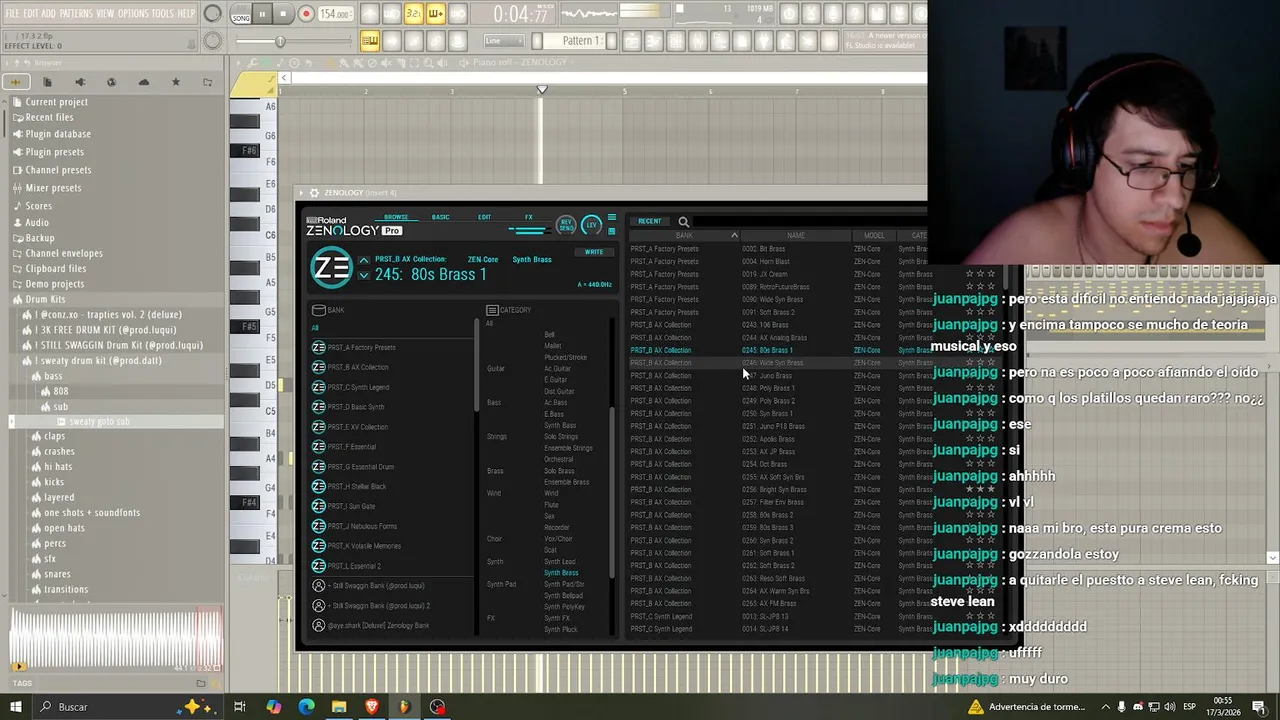Expand the snares folder
Image resolution: width=1280 pixels, height=720 pixels.
click(x=57, y=574)
